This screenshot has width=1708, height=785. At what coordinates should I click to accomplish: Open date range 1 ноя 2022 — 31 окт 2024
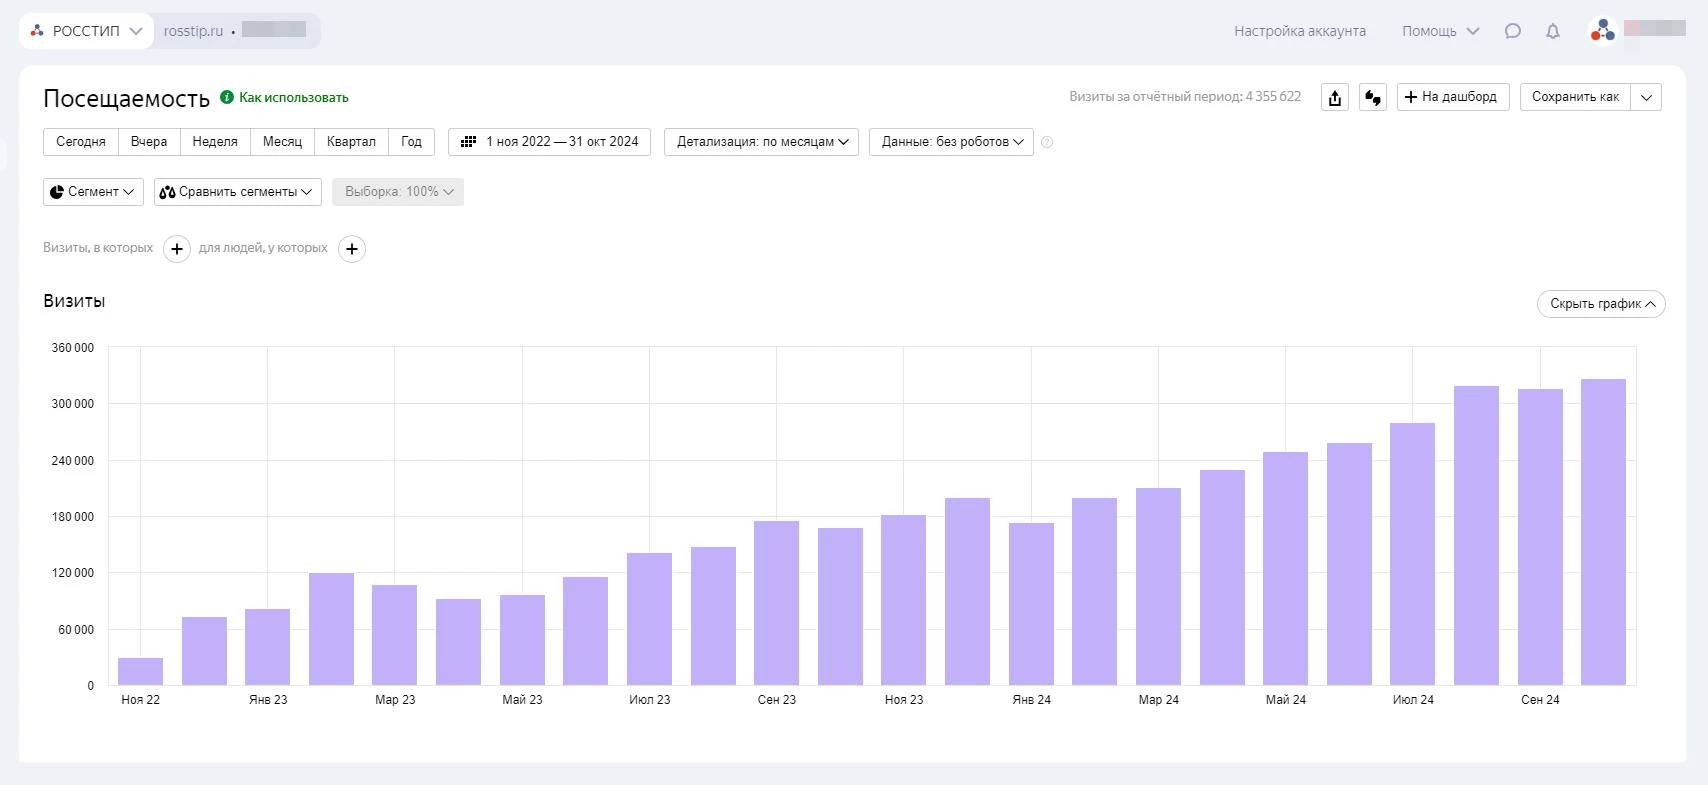pos(549,142)
